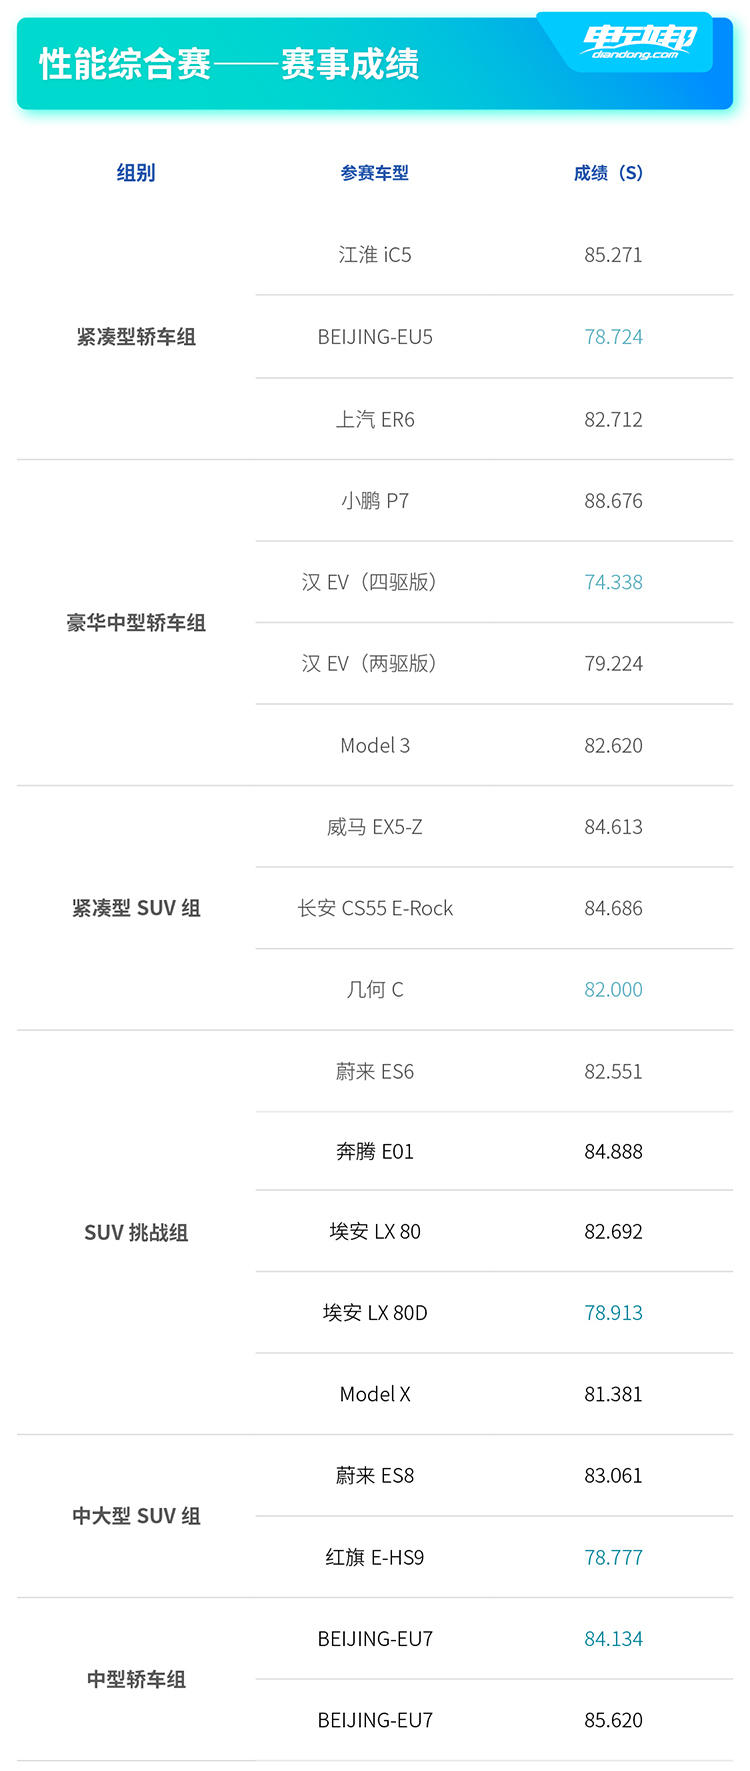Screen dimensions: 750x1771
Task: Click the highlighted 78.724 score
Action: pos(613,337)
